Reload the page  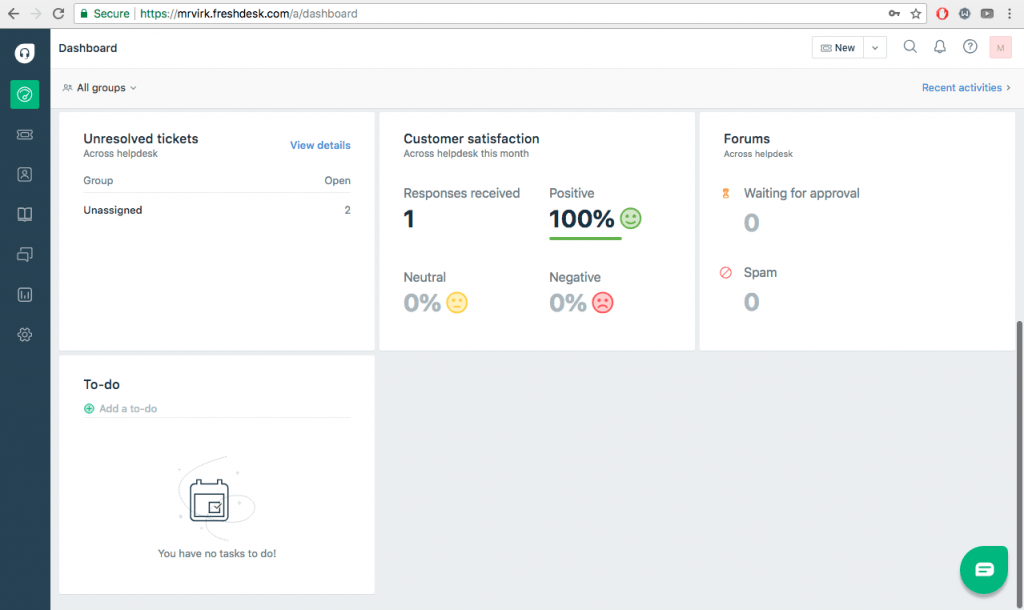pyautogui.click(x=58, y=14)
